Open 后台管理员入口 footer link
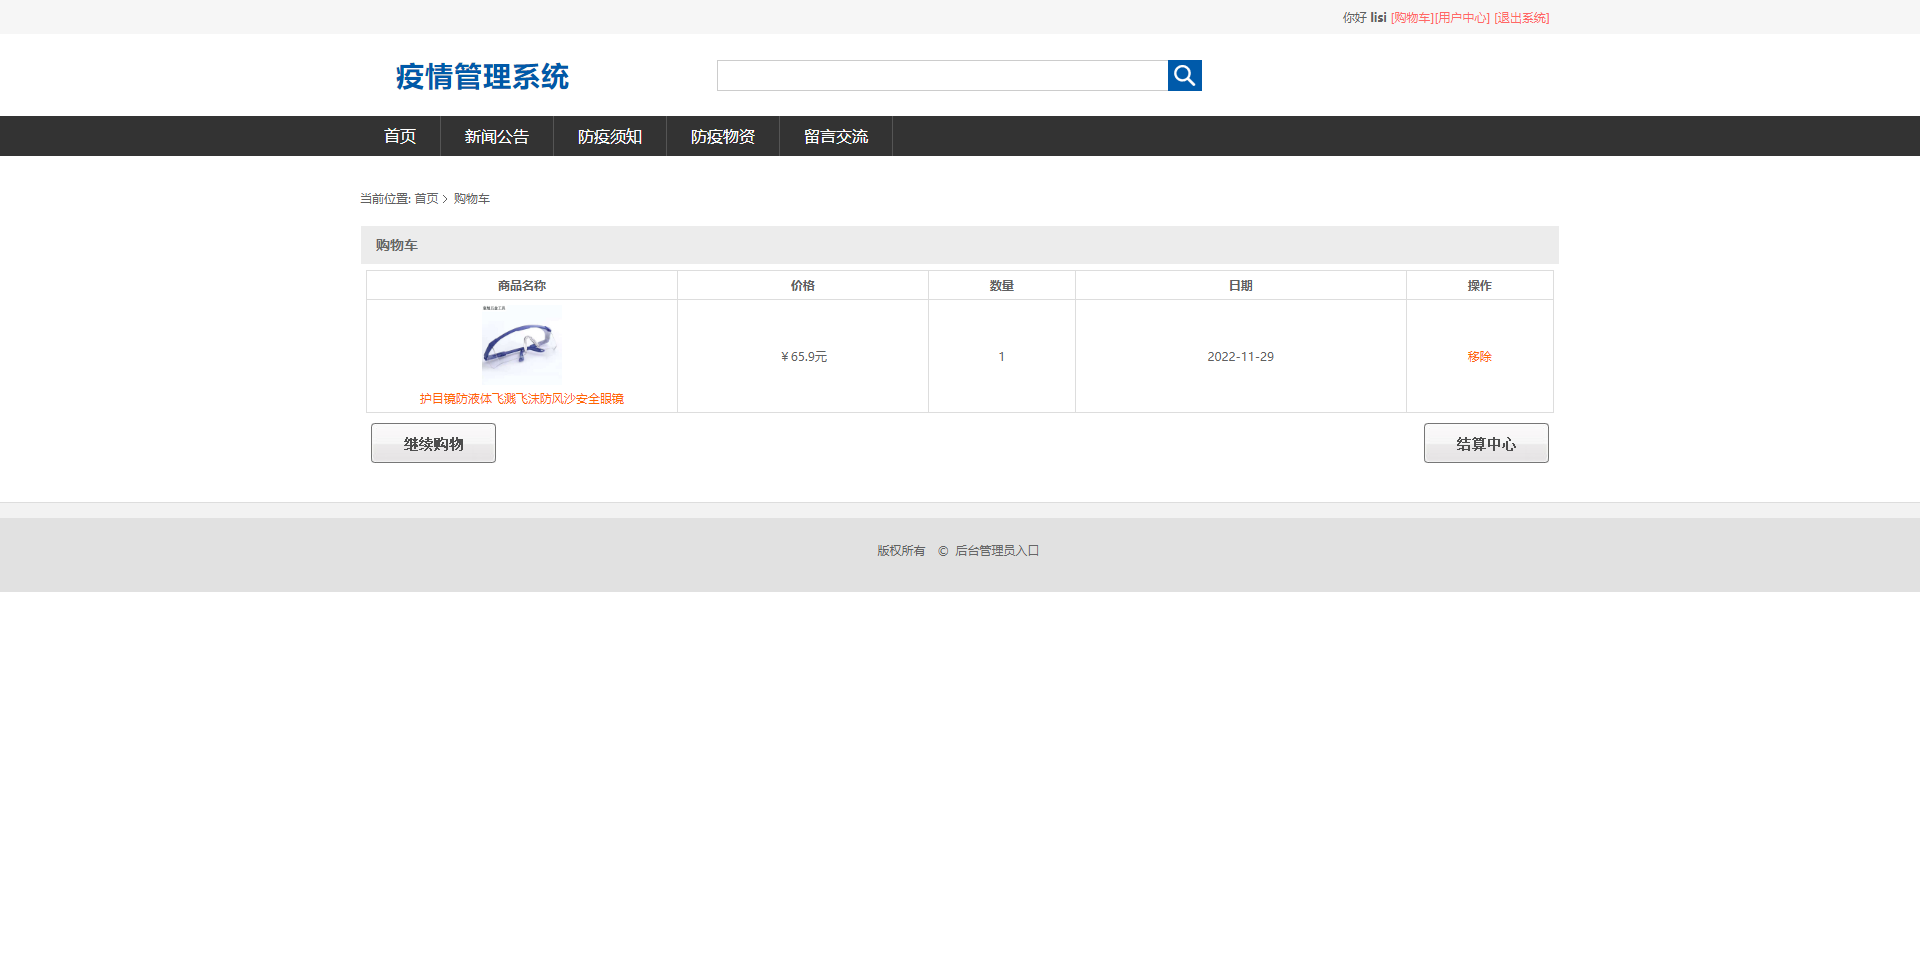The height and width of the screenshot is (969, 1920). click(x=997, y=551)
